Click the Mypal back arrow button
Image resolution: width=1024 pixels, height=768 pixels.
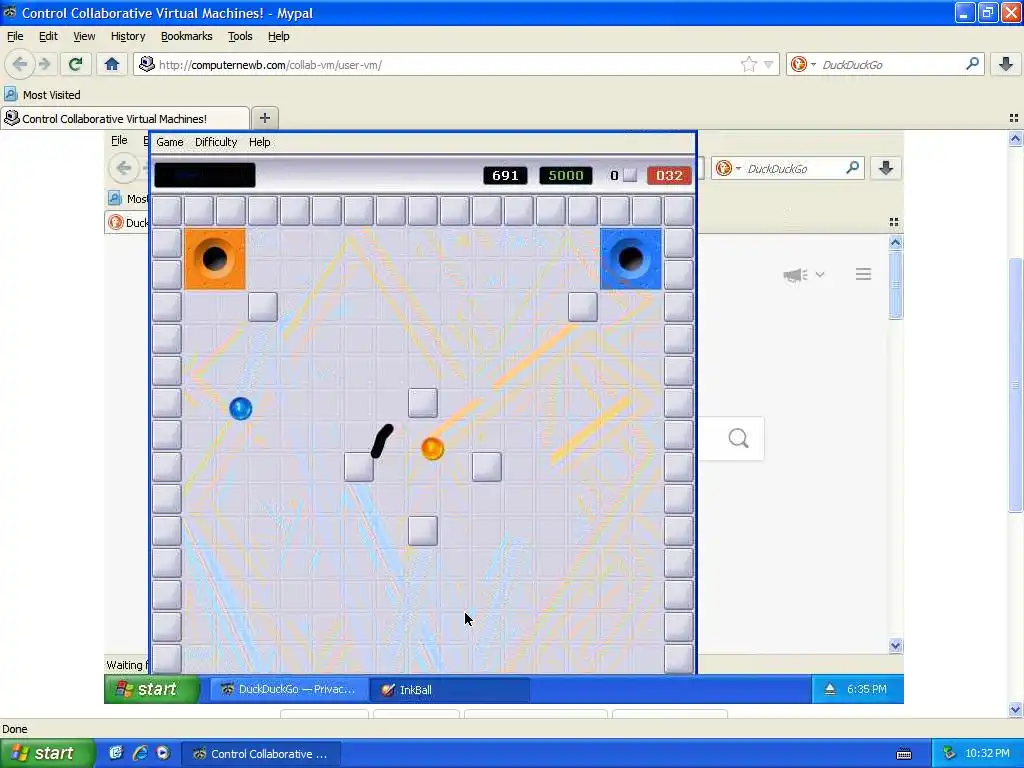coord(20,64)
